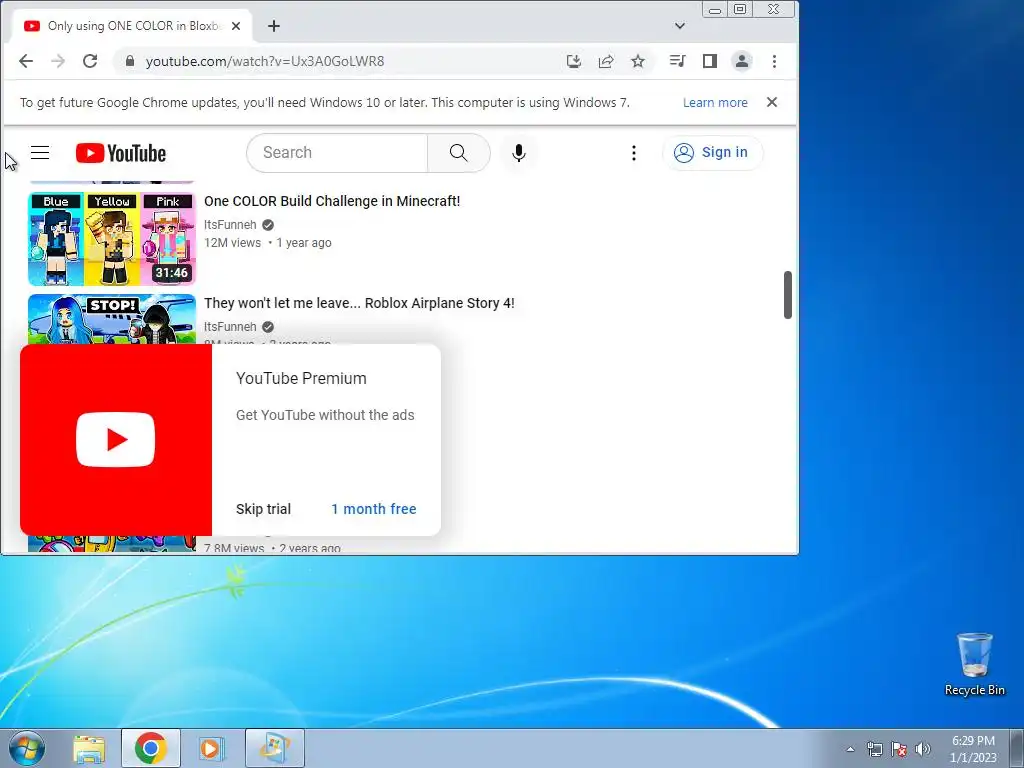Expand the tab search chevron

coord(680,26)
